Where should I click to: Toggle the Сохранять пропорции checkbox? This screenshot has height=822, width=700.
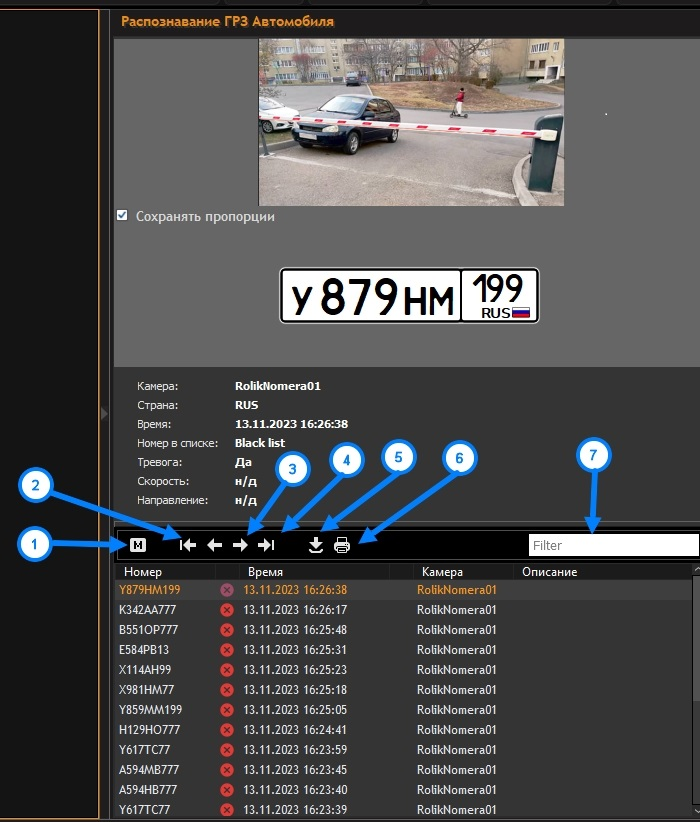(122, 215)
